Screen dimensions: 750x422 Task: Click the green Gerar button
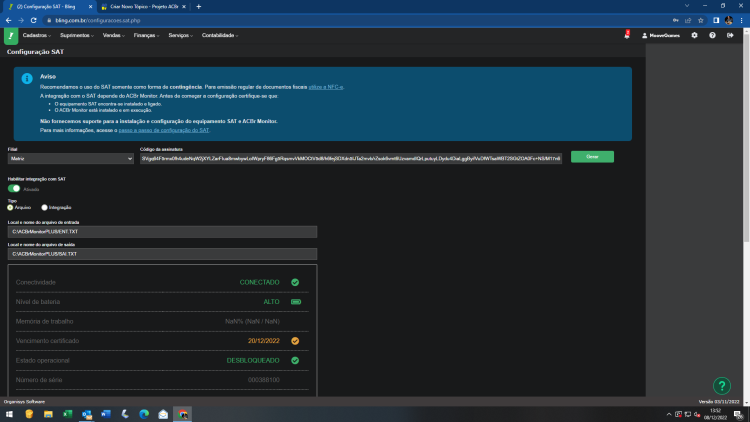tap(592, 157)
